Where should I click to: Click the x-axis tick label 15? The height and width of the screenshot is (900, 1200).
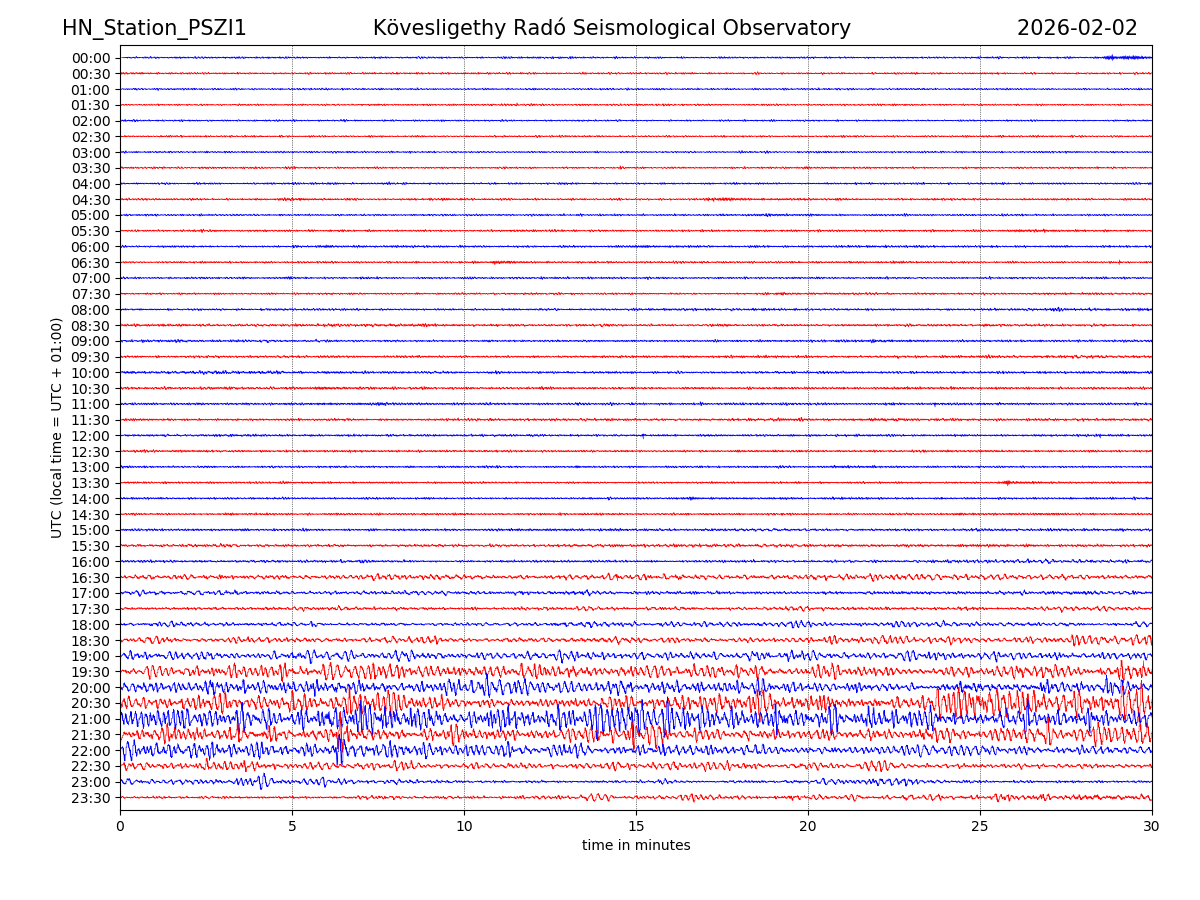(636, 826)
